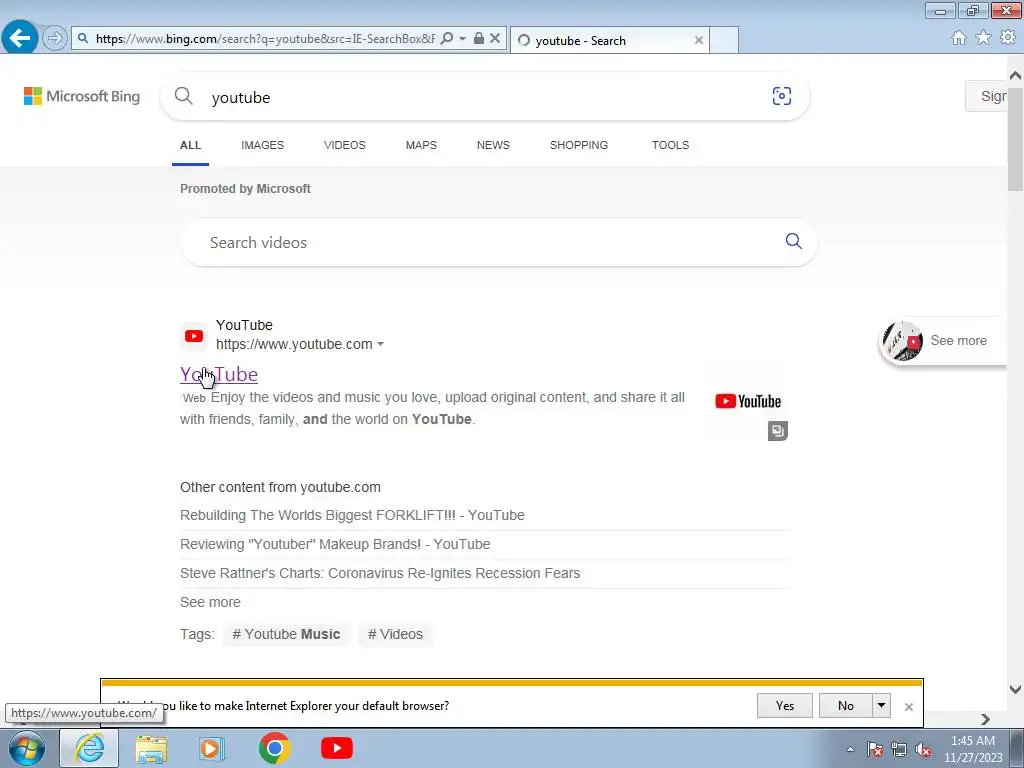1024x768 pixels.
Task: Click the vertical scrollbar down arrow
Action: (1016, 689)
